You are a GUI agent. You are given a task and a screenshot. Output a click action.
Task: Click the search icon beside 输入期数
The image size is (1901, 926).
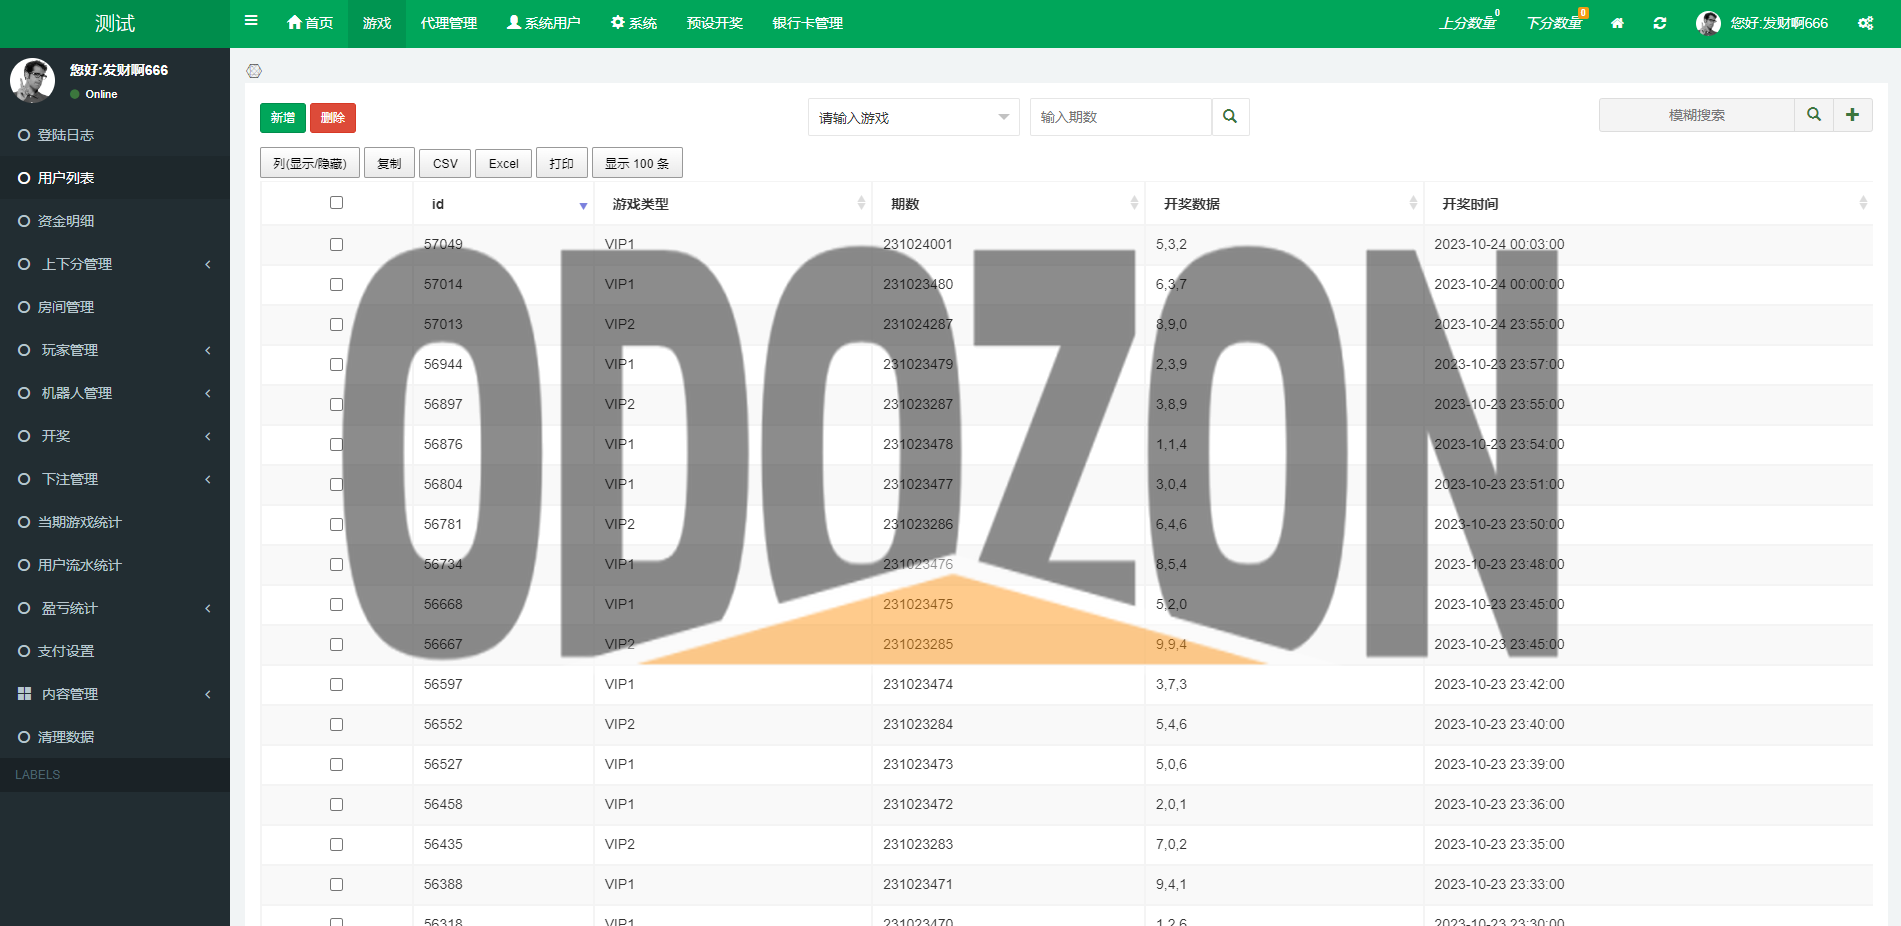point(1230,117)
